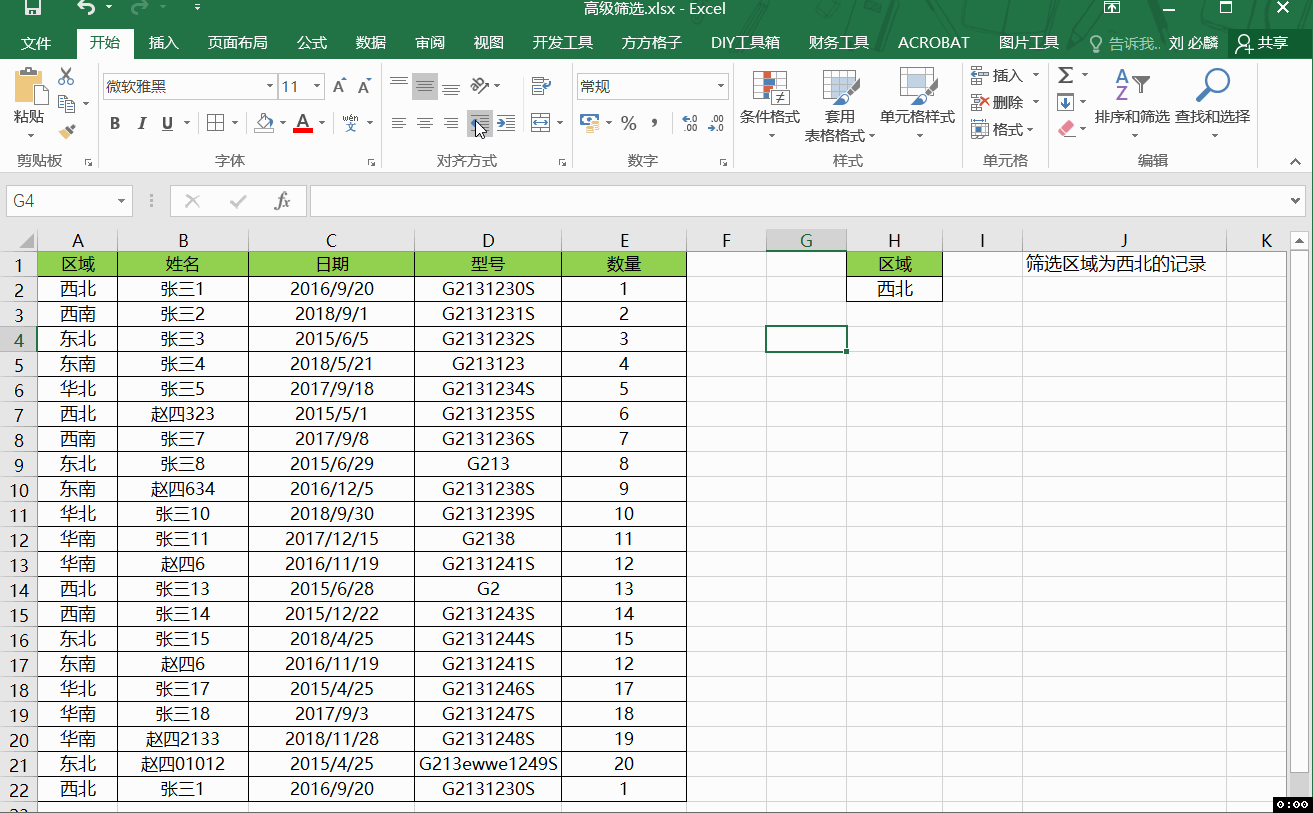The height and width of the screenshot is (813, 1313).
Task: Decrease the font size
Action: 364,87
